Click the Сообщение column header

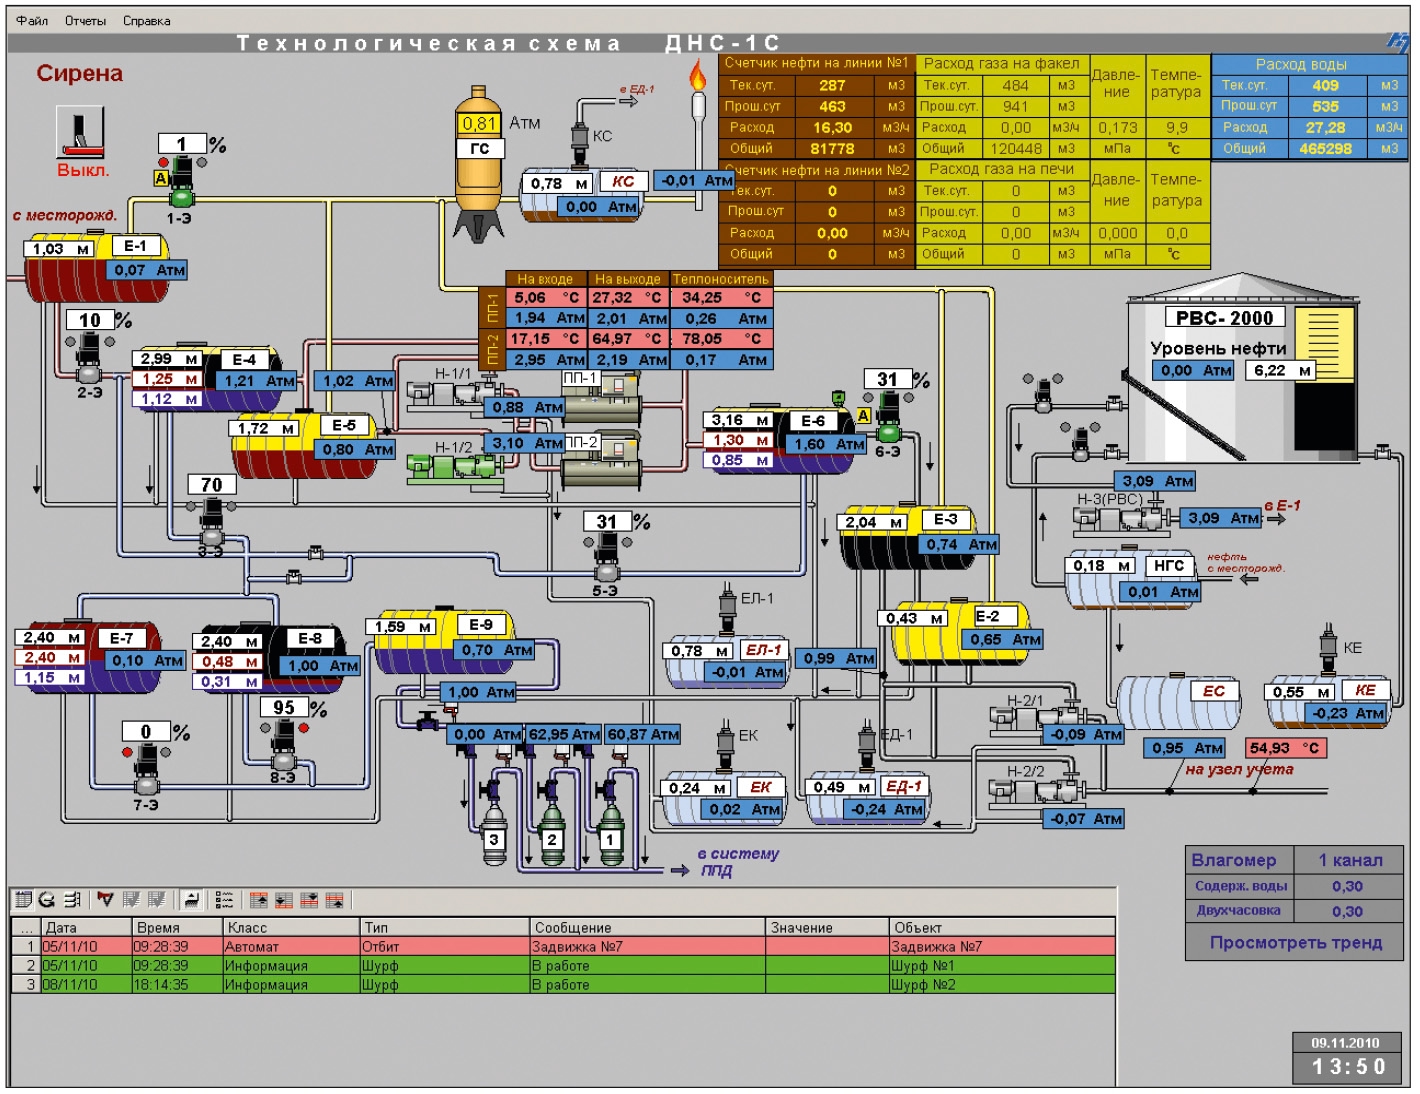click(647, 928)
